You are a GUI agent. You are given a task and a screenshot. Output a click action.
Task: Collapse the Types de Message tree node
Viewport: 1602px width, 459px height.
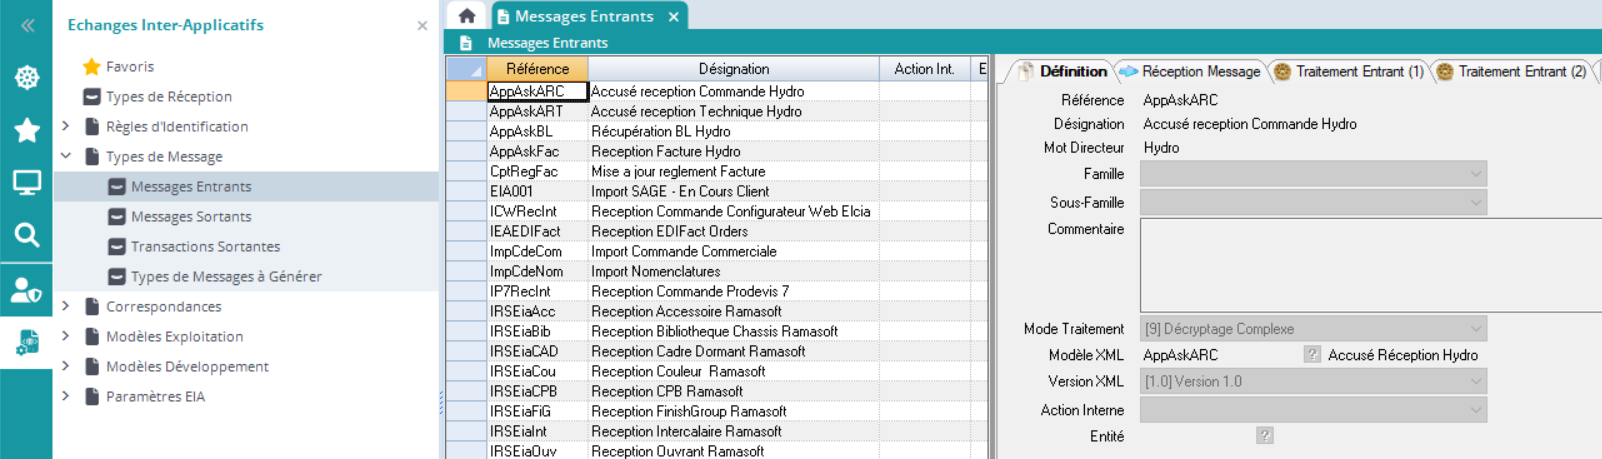coord(66,156)
